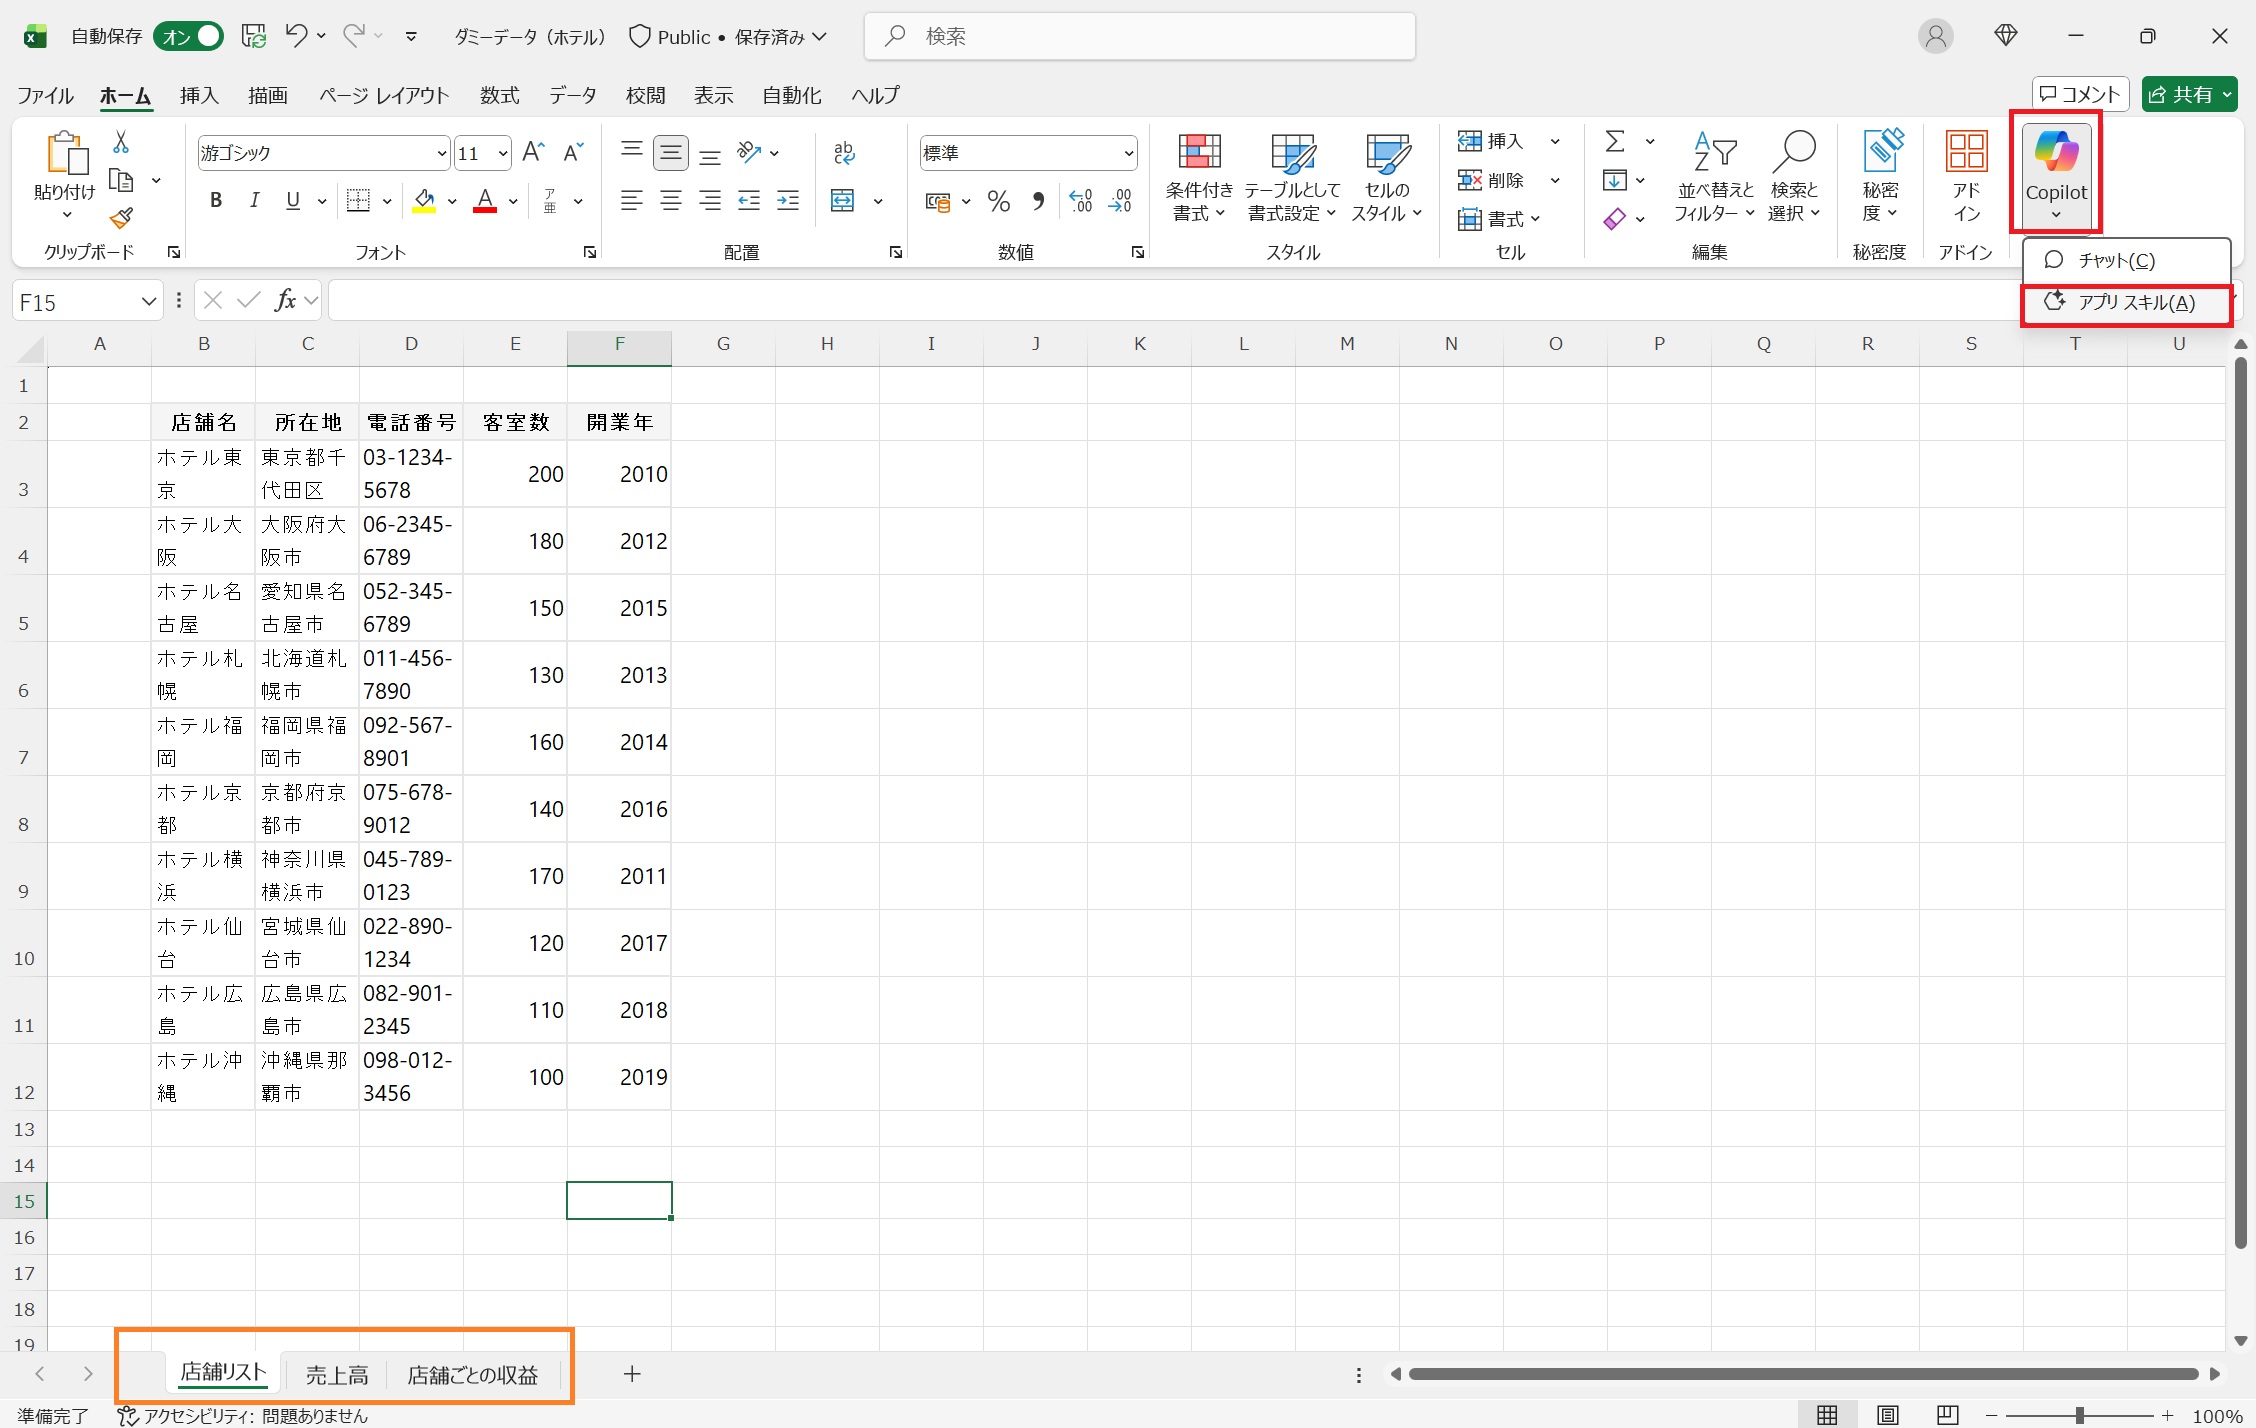Expand the font name dropdown
The image size is (2256, 1428).
(x=441, y=153)
